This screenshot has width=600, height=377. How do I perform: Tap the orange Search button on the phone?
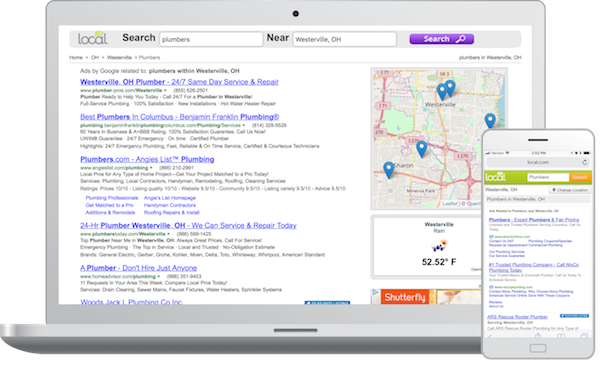coord(580,177)
